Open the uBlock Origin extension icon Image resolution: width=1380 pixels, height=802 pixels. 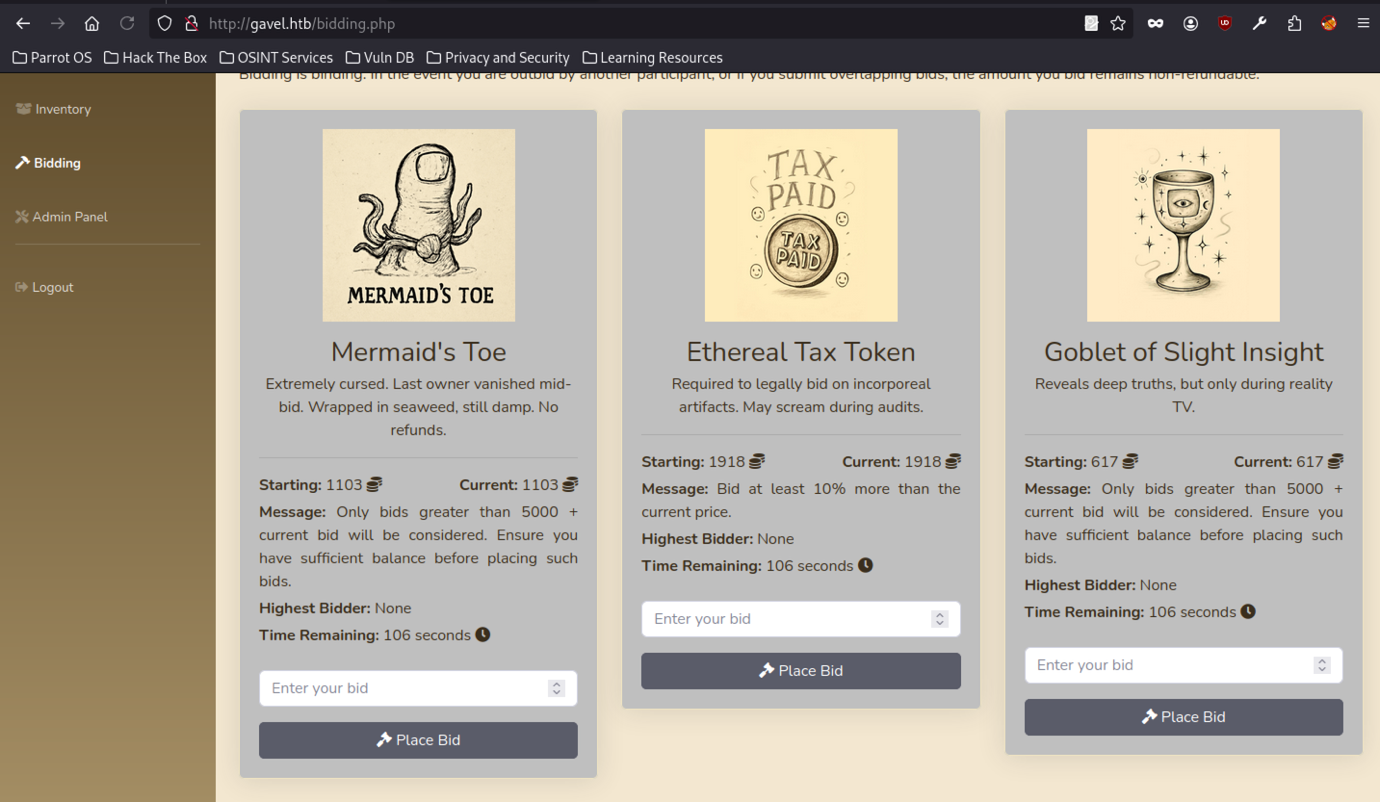tap(1224, 23)
